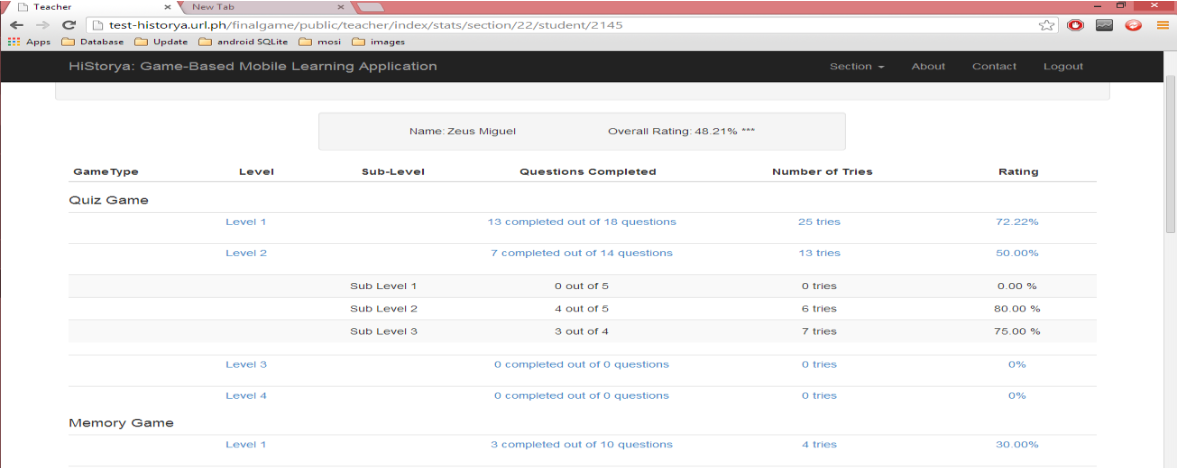Click '3 completed out of 10 questions'

581,445
